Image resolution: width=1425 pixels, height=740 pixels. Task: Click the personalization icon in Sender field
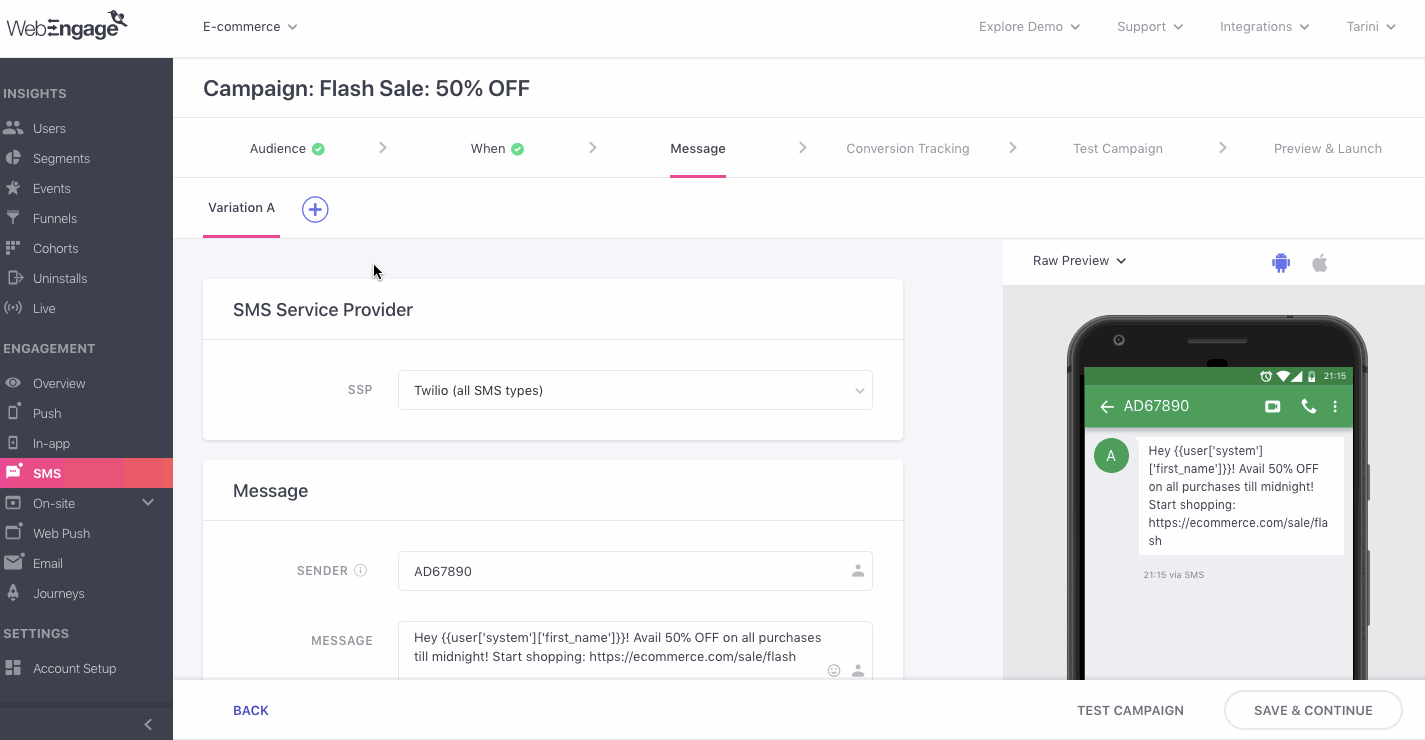pos(857,571)
